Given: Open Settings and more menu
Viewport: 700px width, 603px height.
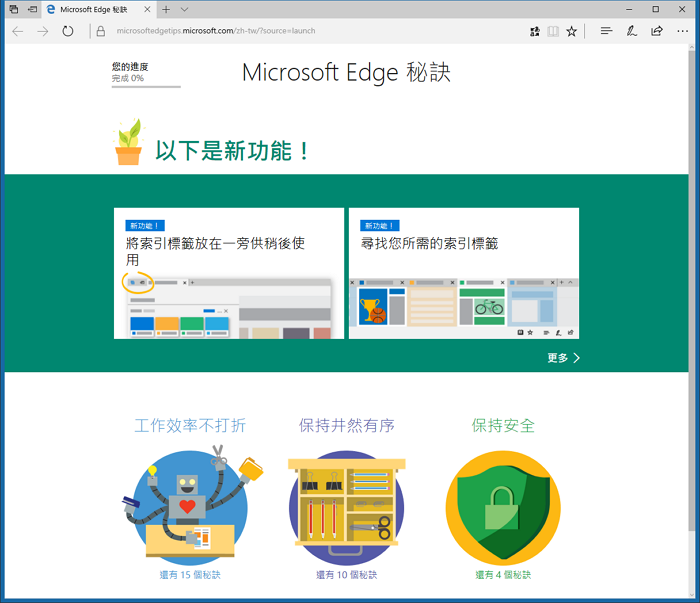Looking at the screenshot, I should [x=682, y=31].
